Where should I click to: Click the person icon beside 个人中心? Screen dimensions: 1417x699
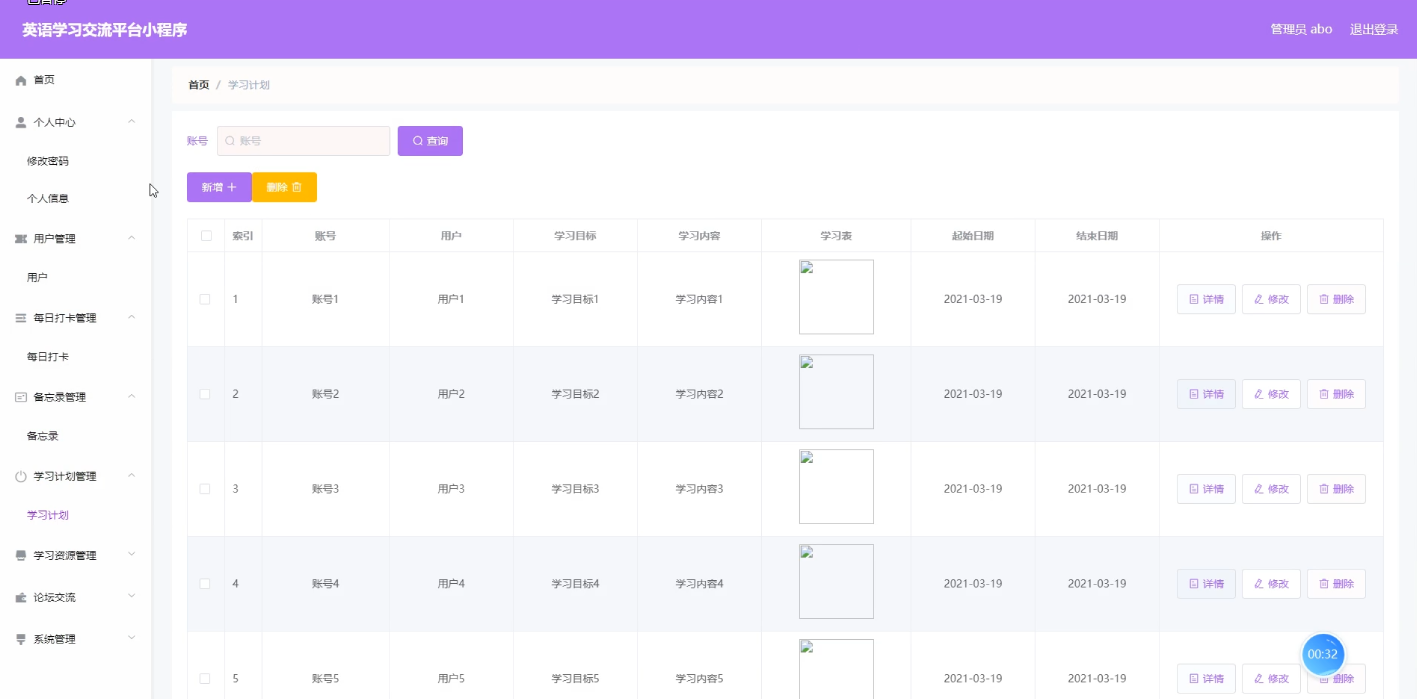[21, 122]
